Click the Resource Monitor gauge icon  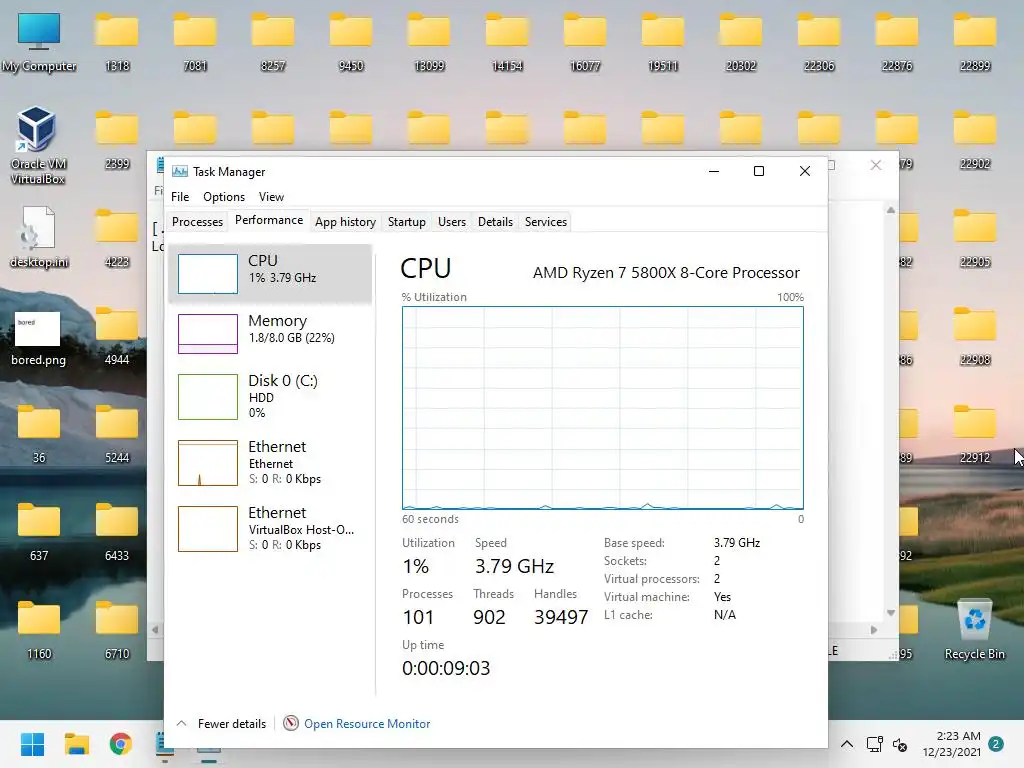pos(291,723)
